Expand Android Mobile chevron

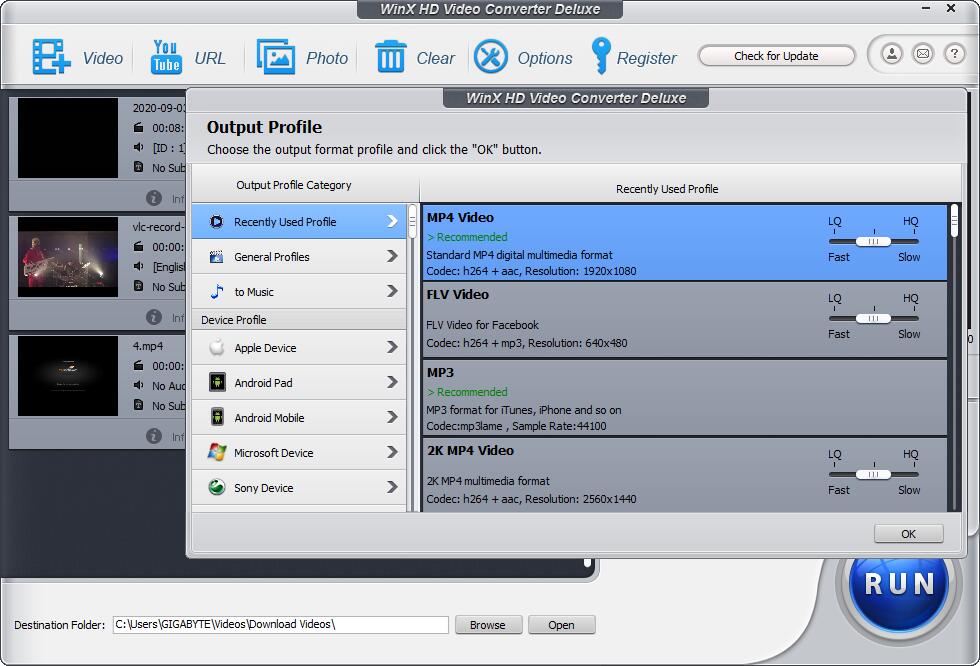coord(392,417)
